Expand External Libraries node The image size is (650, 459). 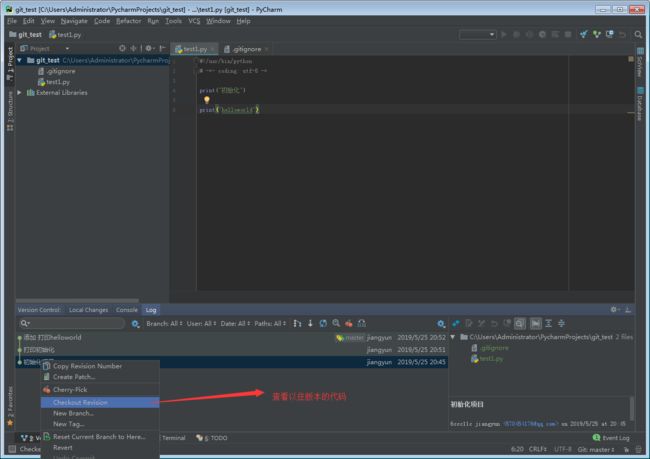tap(19, 92)
